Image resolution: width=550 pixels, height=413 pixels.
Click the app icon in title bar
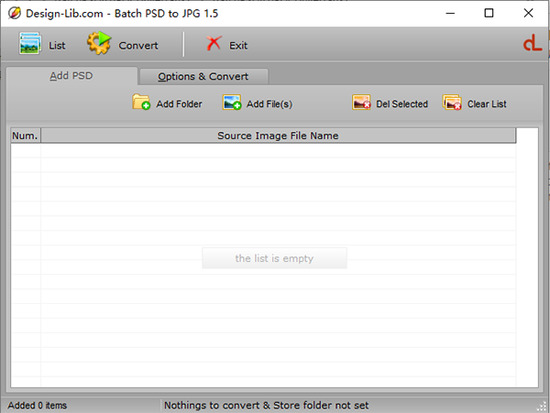coord(14,13)
